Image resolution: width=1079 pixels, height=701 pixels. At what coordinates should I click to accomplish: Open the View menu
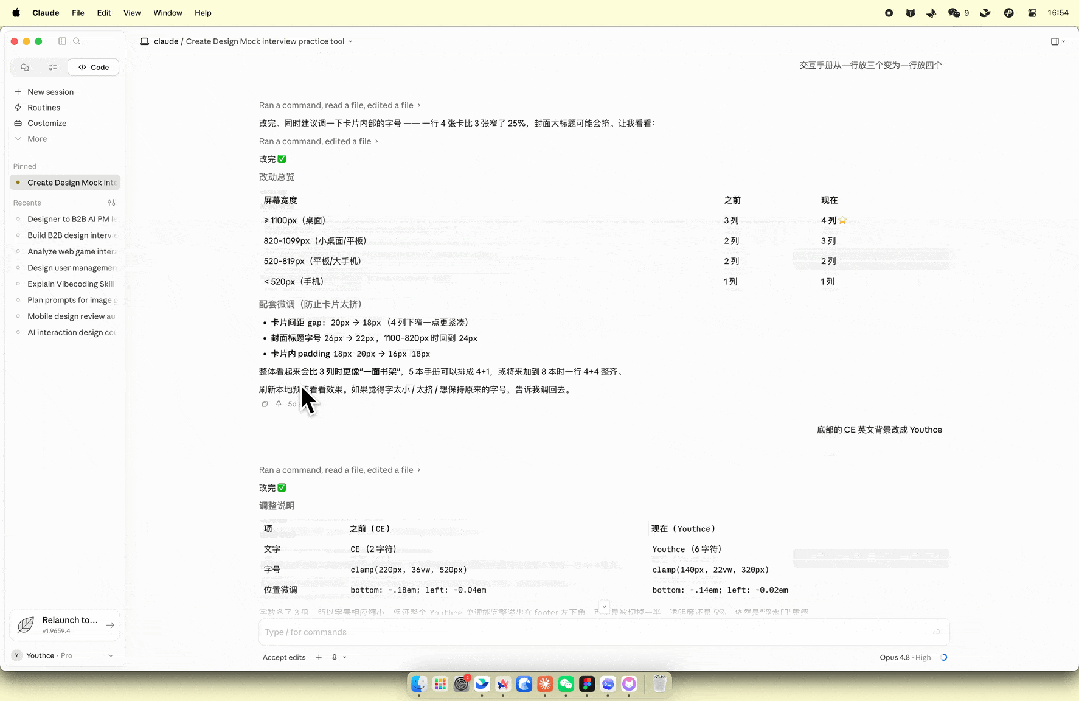pos(132,13)
